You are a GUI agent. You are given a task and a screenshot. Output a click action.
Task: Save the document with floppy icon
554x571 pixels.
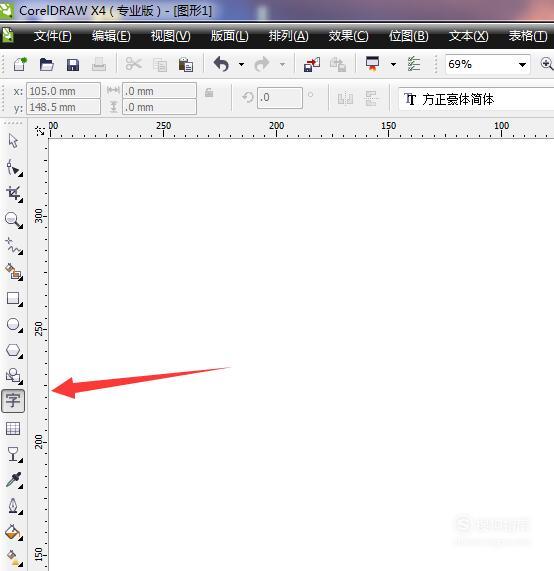click(73, 65)
